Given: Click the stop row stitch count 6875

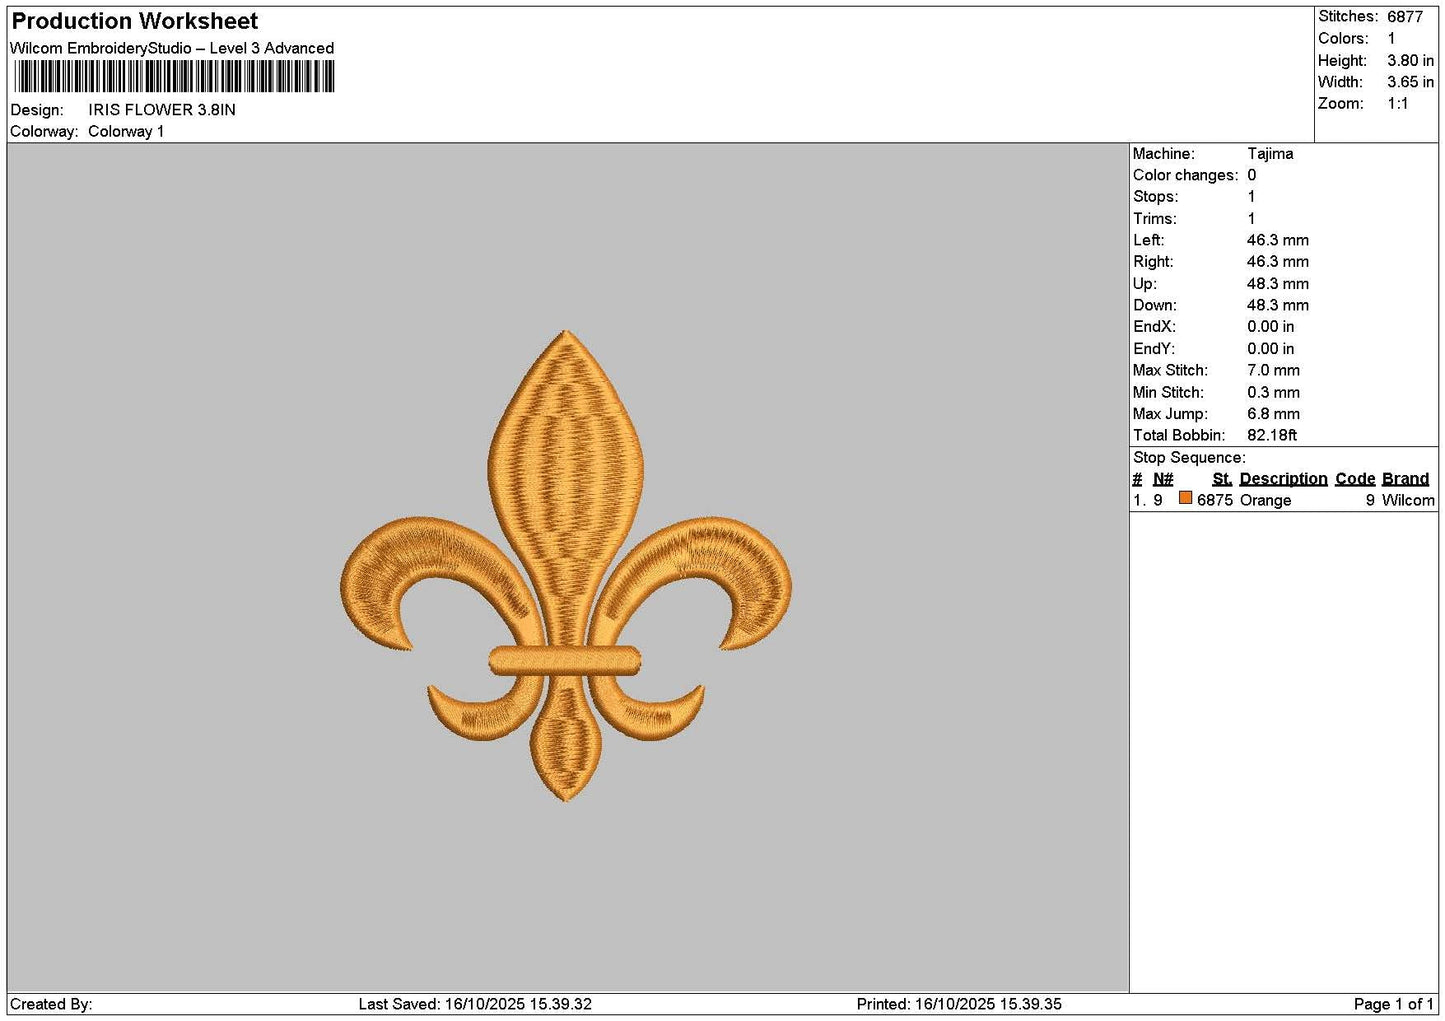Looking at the screenshot, I should (1215, 501).
